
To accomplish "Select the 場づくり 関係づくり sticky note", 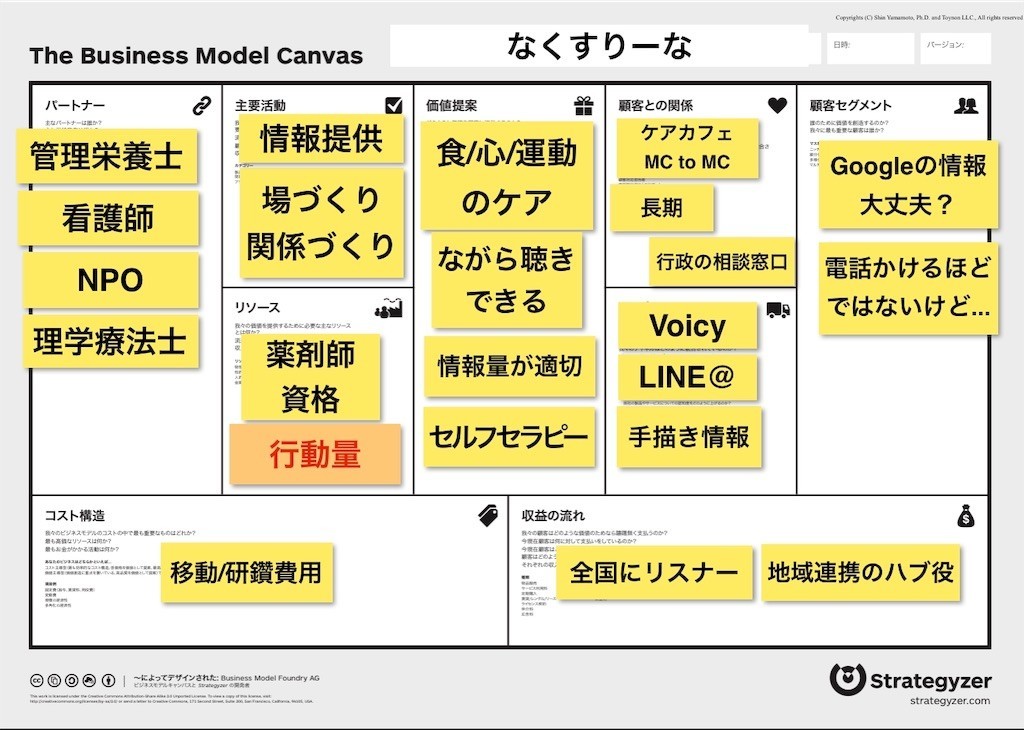I will click(322, 223).
